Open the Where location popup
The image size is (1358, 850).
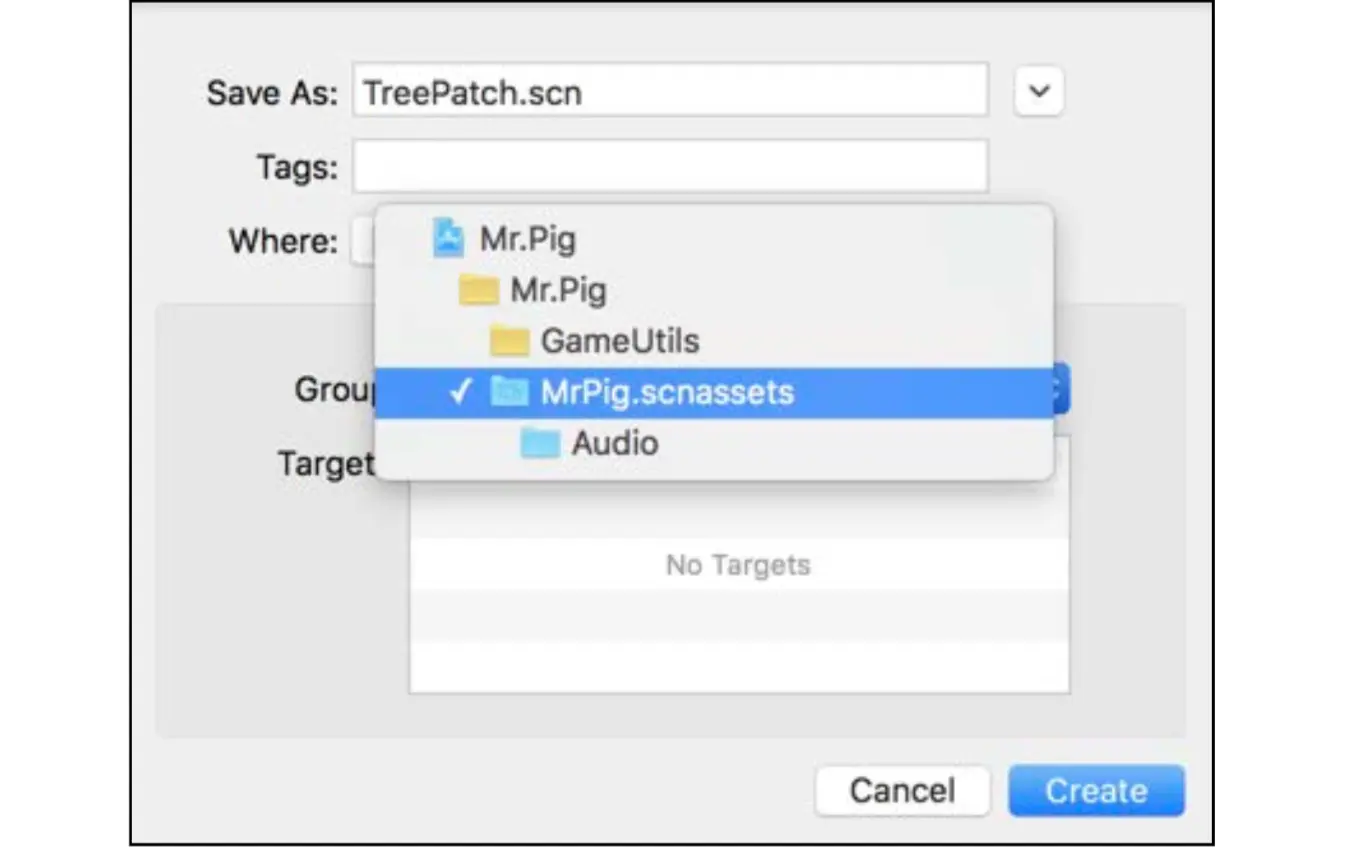click(363, 241)
